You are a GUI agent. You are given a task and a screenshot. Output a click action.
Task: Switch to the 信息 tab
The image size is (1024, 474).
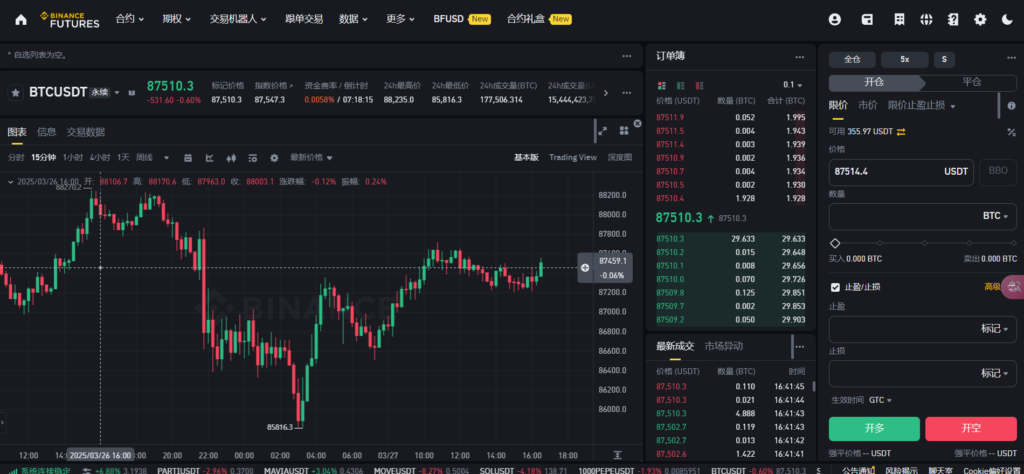pyautogui.click(x=46, y=132)
